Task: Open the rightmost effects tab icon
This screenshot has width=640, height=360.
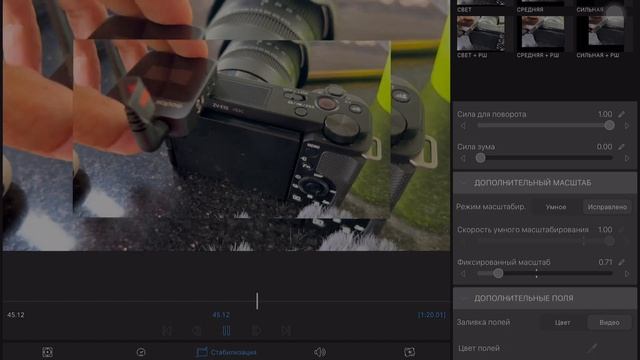Action: [x=409, y=352]
